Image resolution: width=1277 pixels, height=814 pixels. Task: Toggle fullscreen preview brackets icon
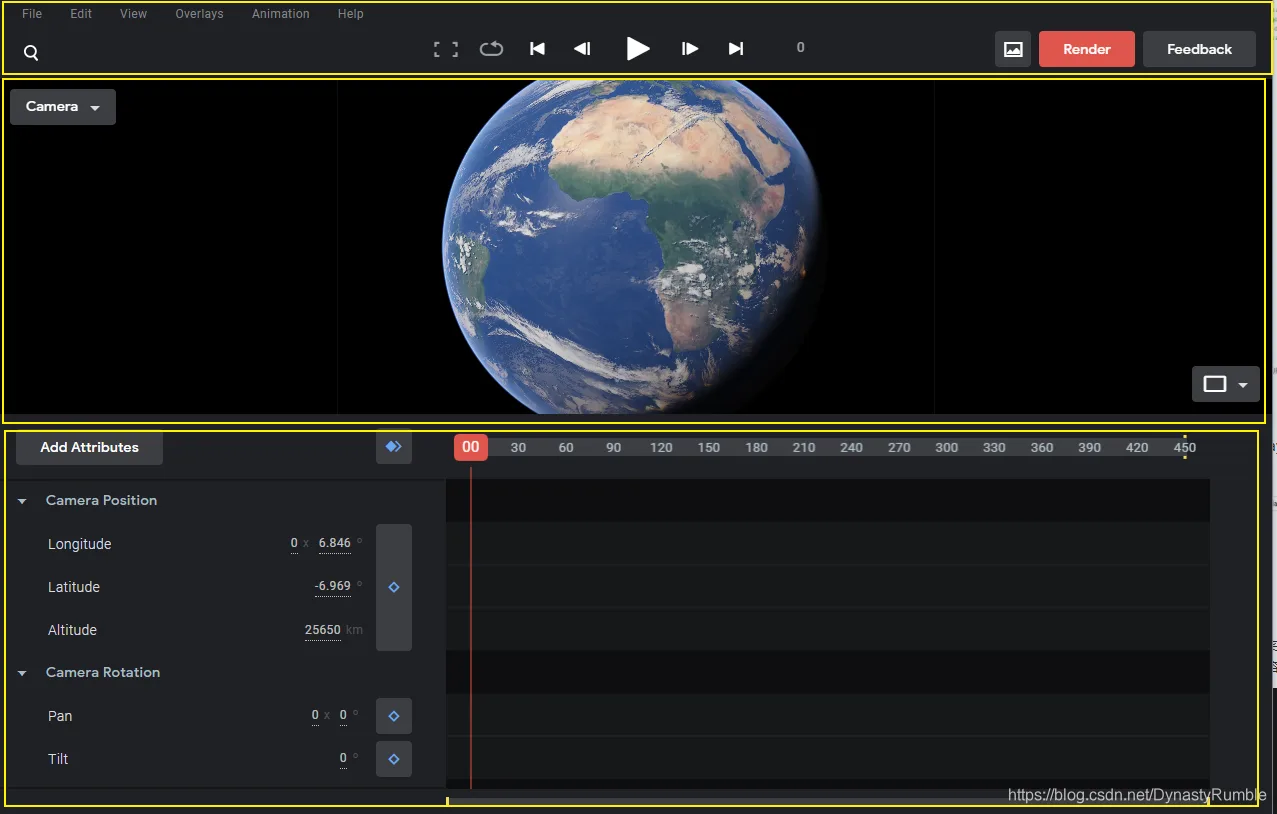pyautogui.click(x=446, y=49)
